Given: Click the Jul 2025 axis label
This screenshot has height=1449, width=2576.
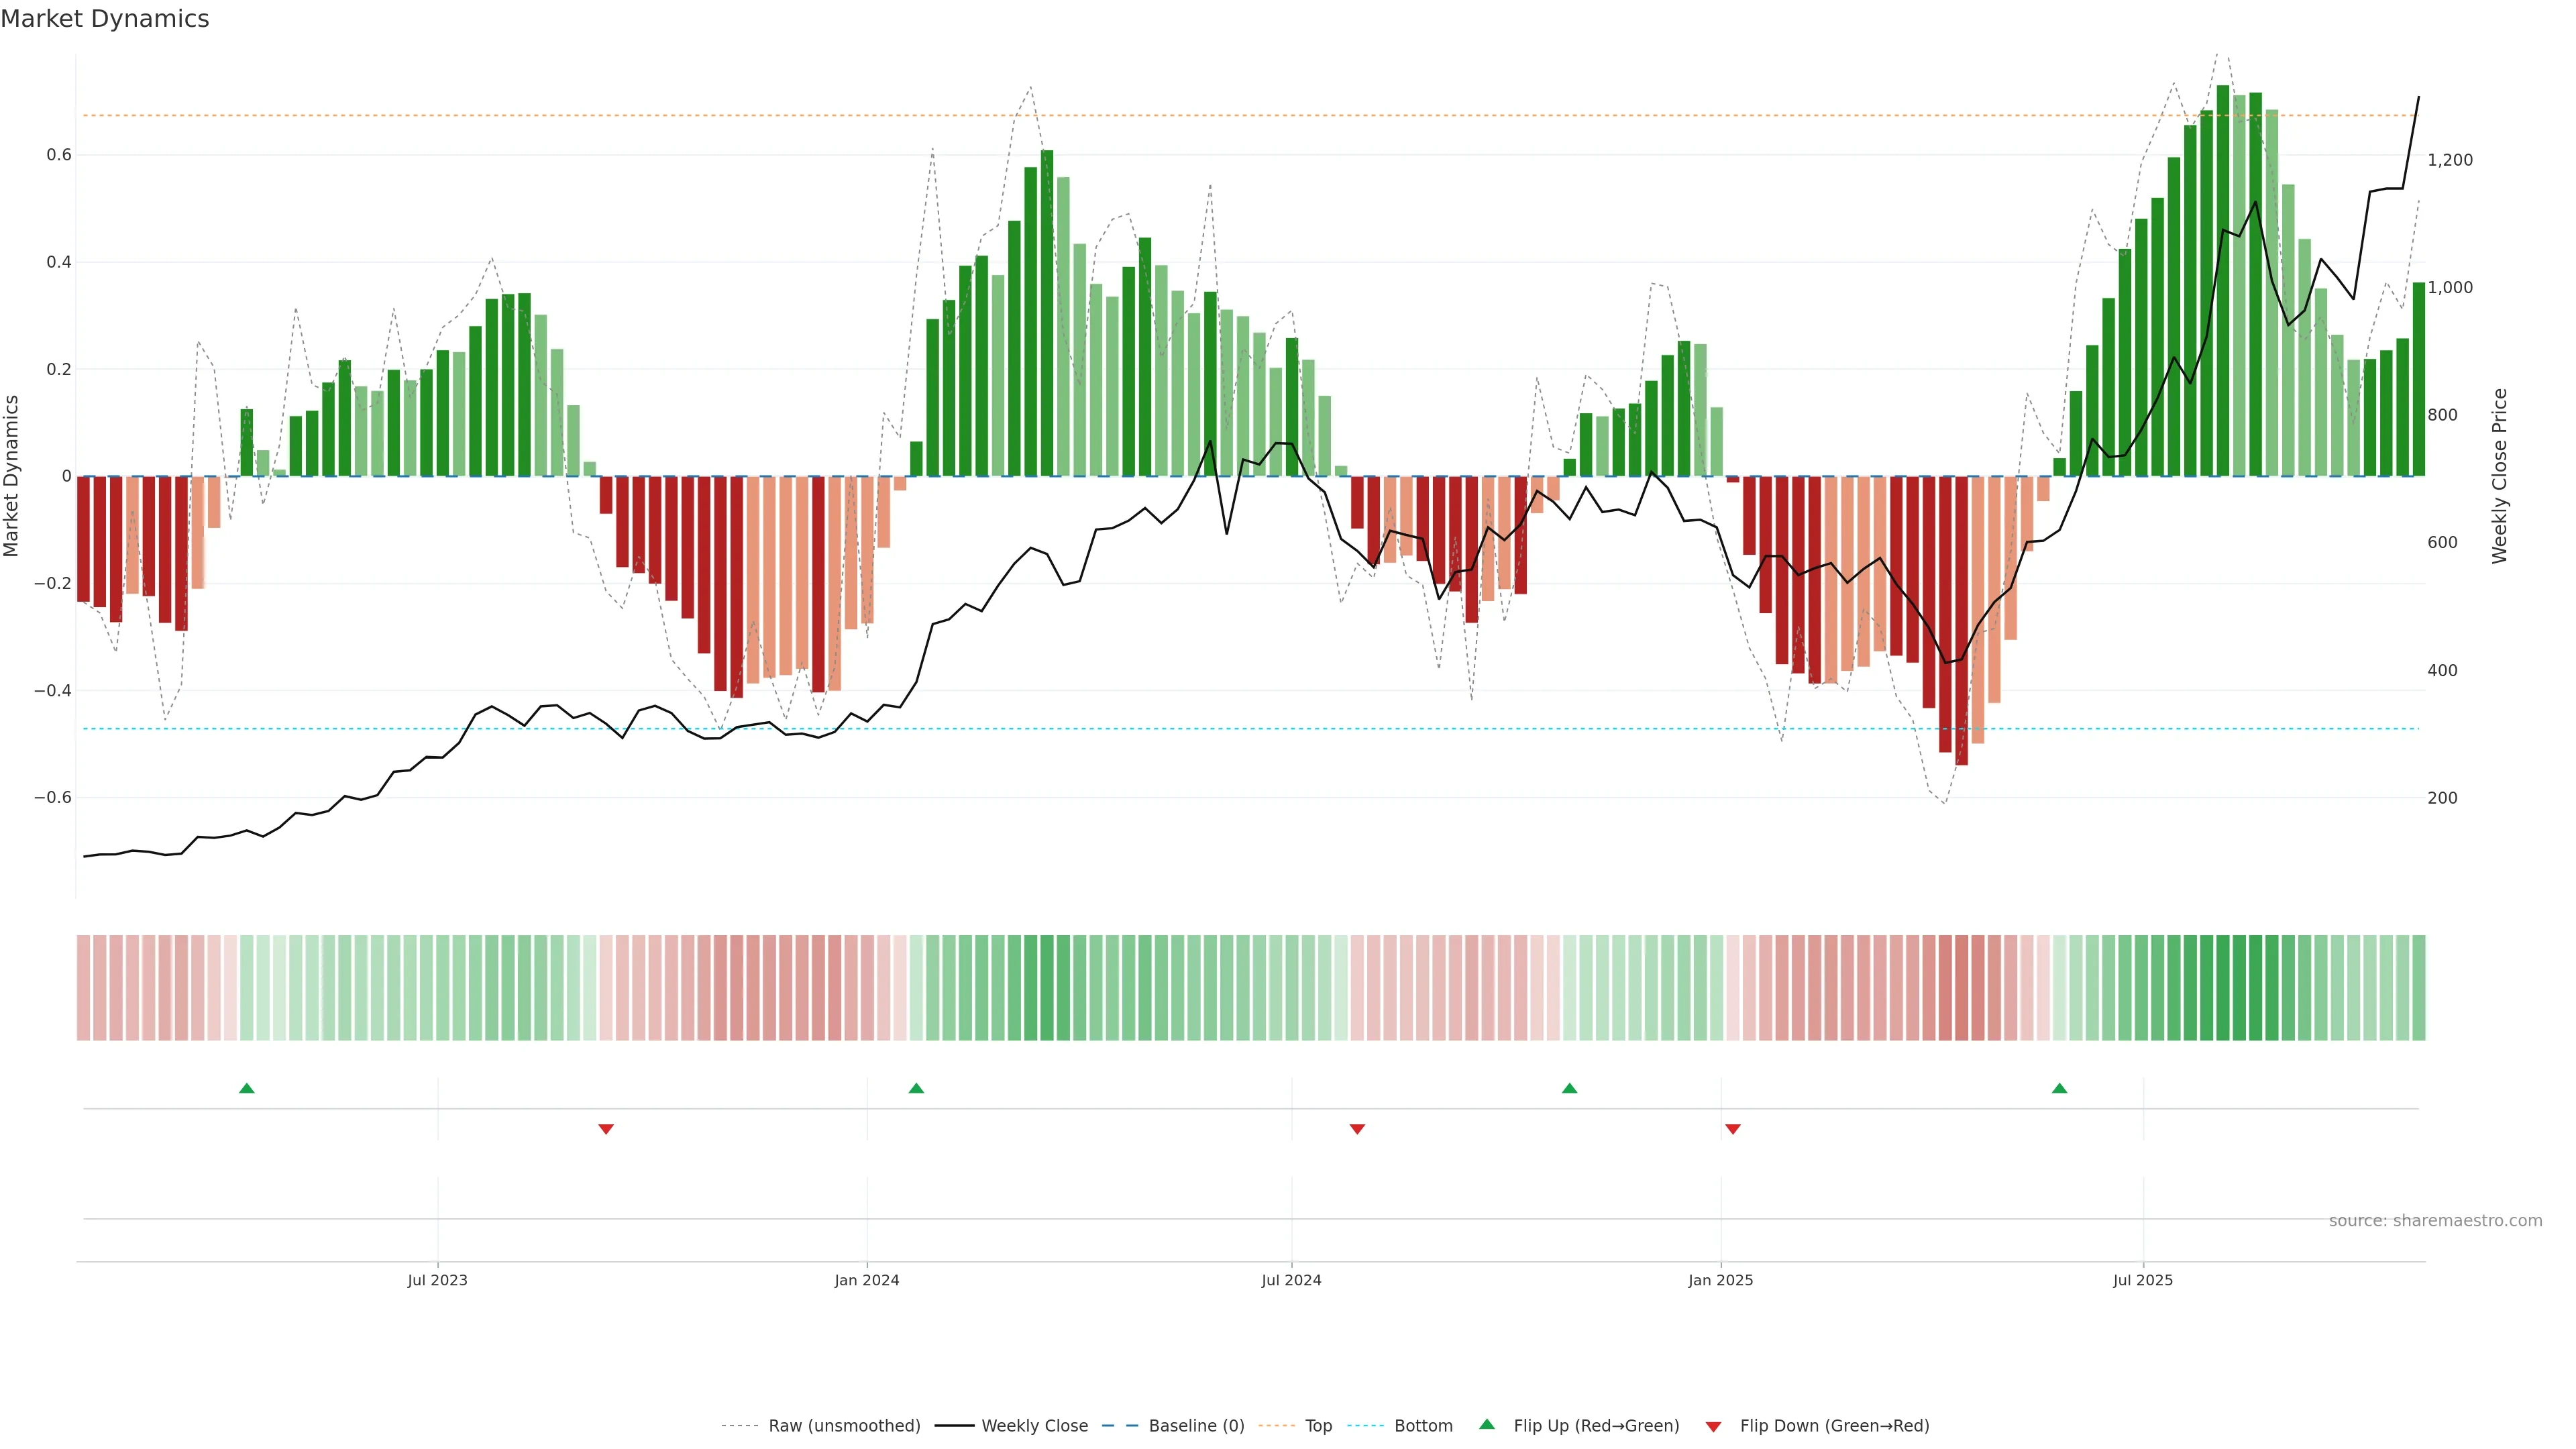Looking at the screenshot, I should click(x=2143, y=1280).
